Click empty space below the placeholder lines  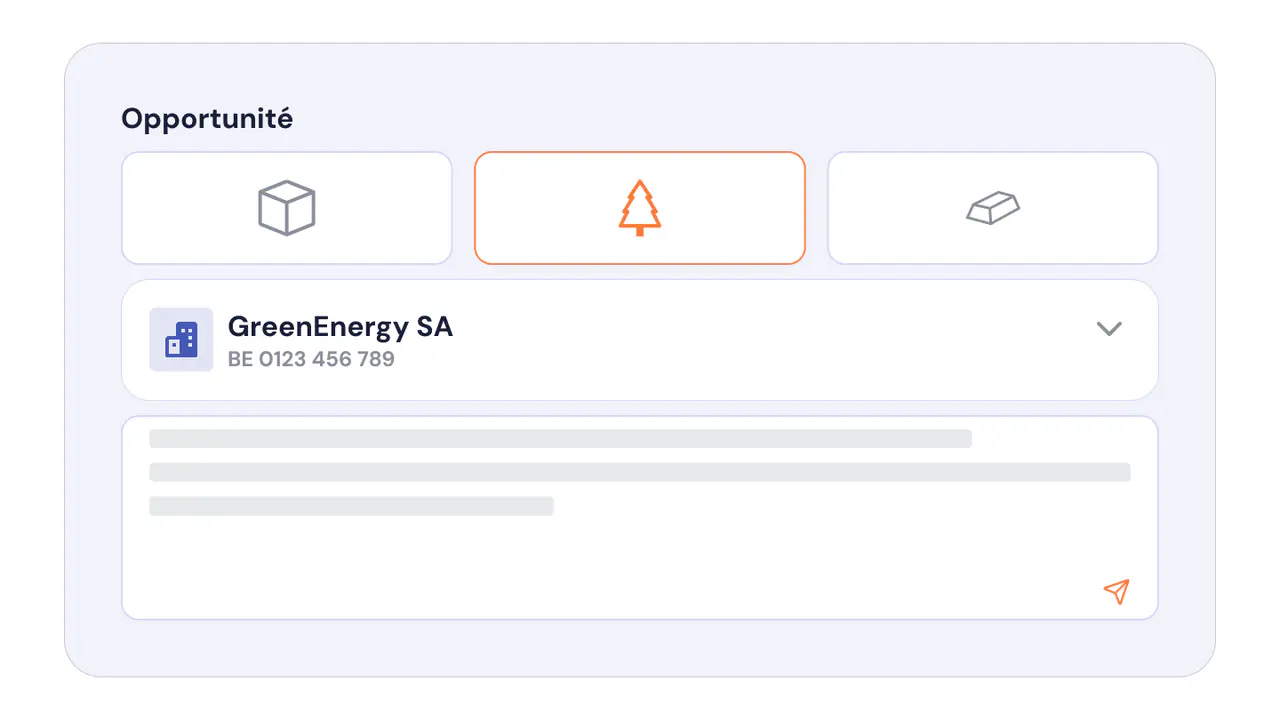click(x=600, y=565)
